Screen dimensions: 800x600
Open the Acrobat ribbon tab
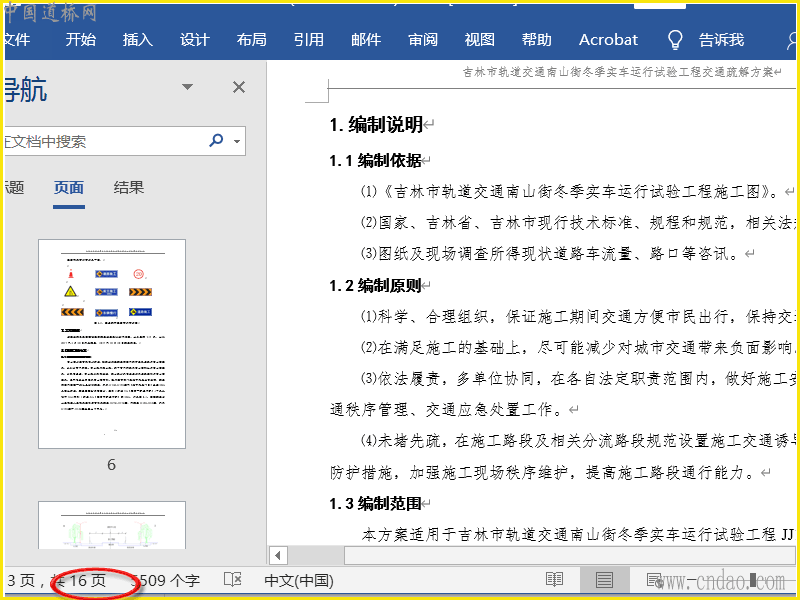(x=608, y=39)
